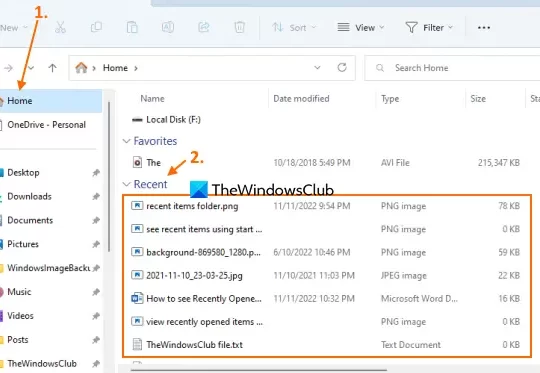Open WindowsImageBackup in the sidebar

(48, 268)
